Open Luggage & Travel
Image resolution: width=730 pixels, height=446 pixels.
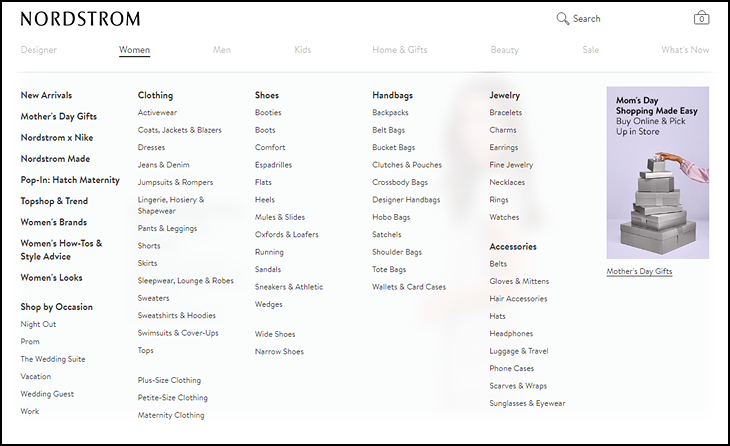(518, 351)
